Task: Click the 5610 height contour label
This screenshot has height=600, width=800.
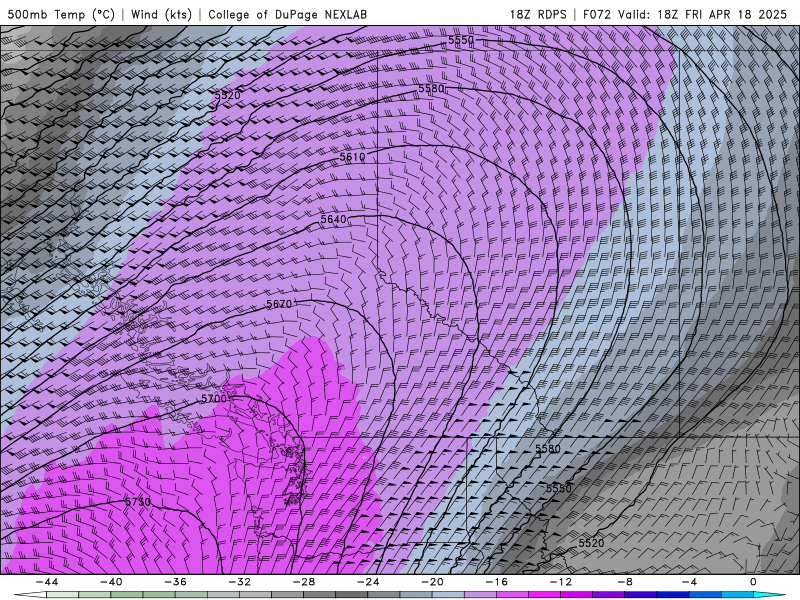Action: pos(353,157)
